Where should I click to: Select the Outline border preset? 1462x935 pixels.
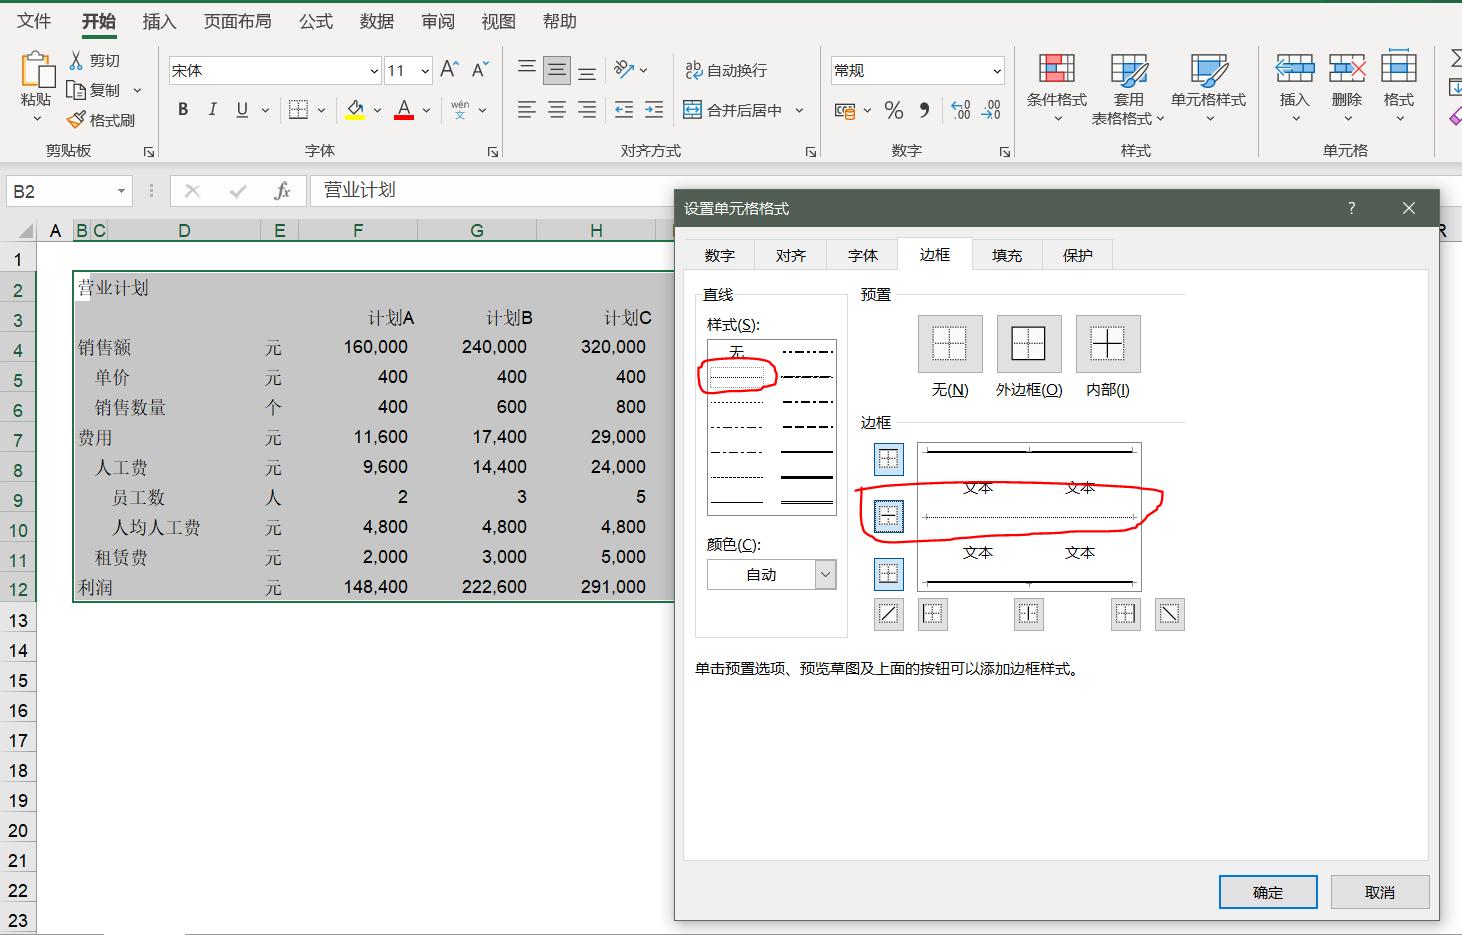click(1028, 344)
